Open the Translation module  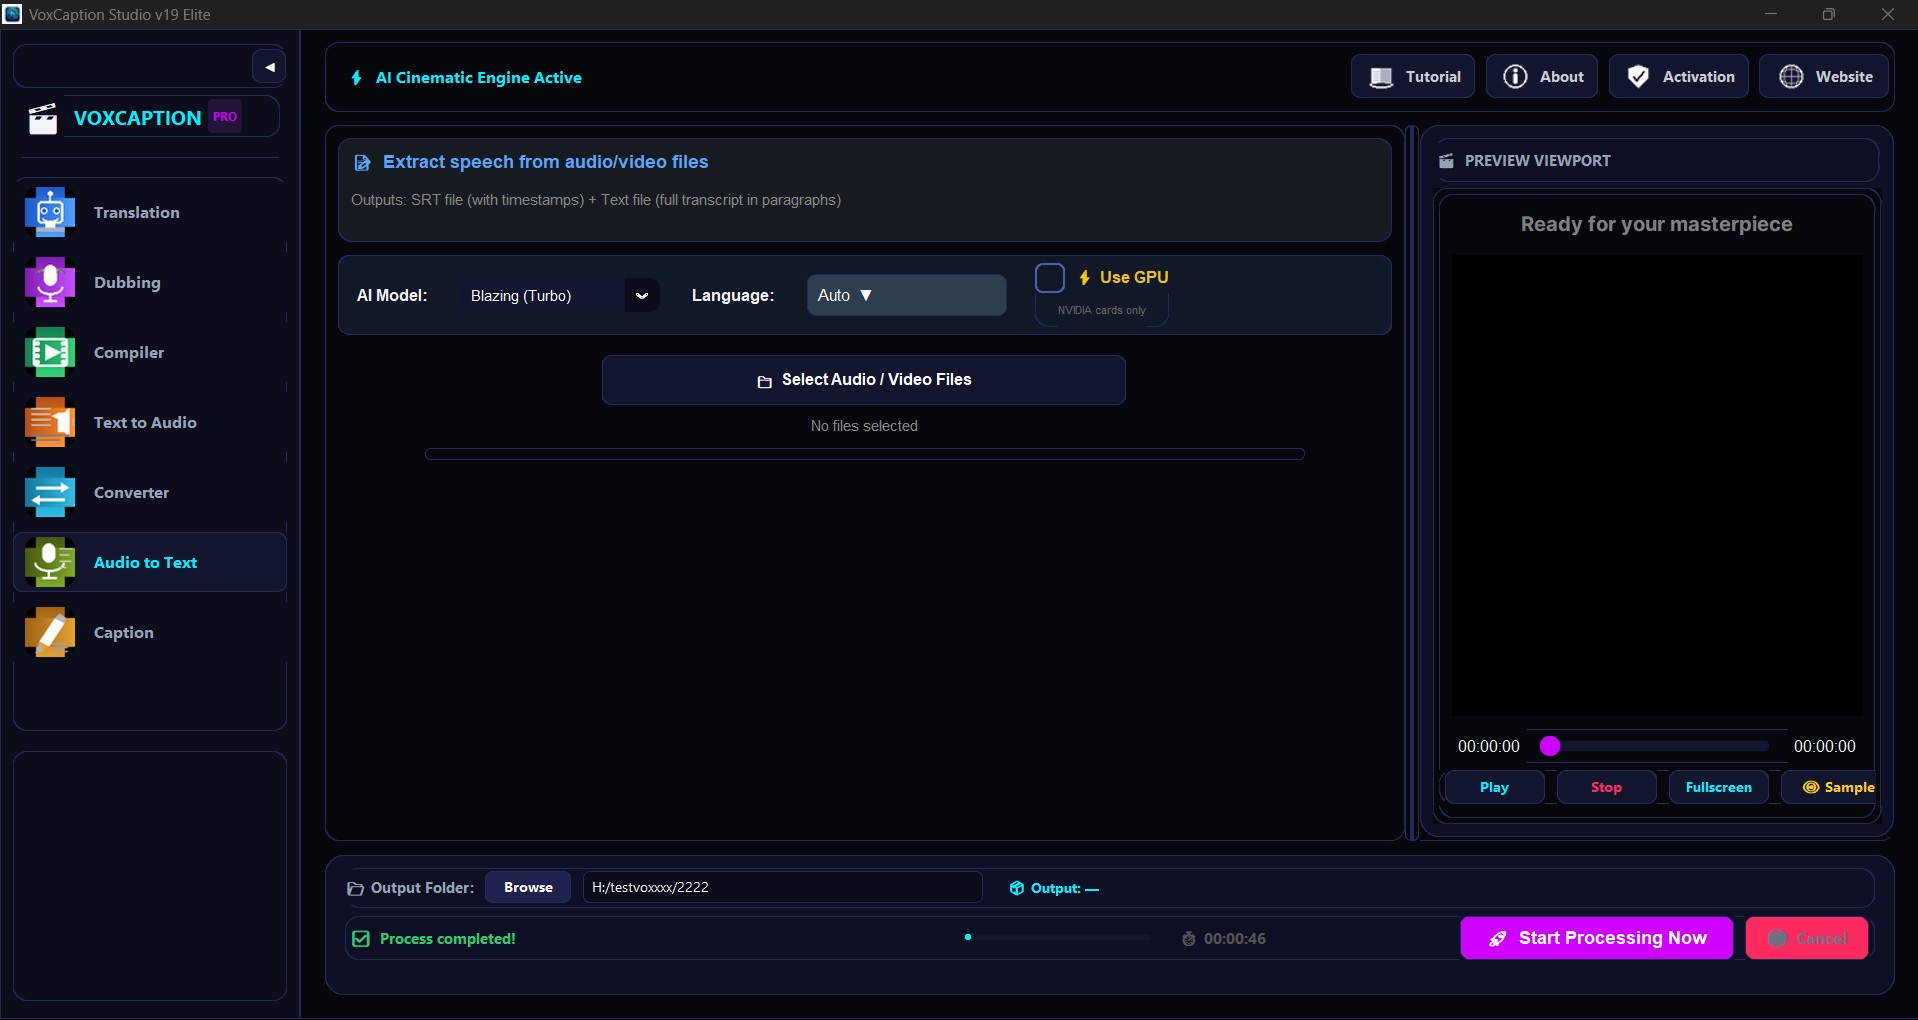click(x=150, y=212)
